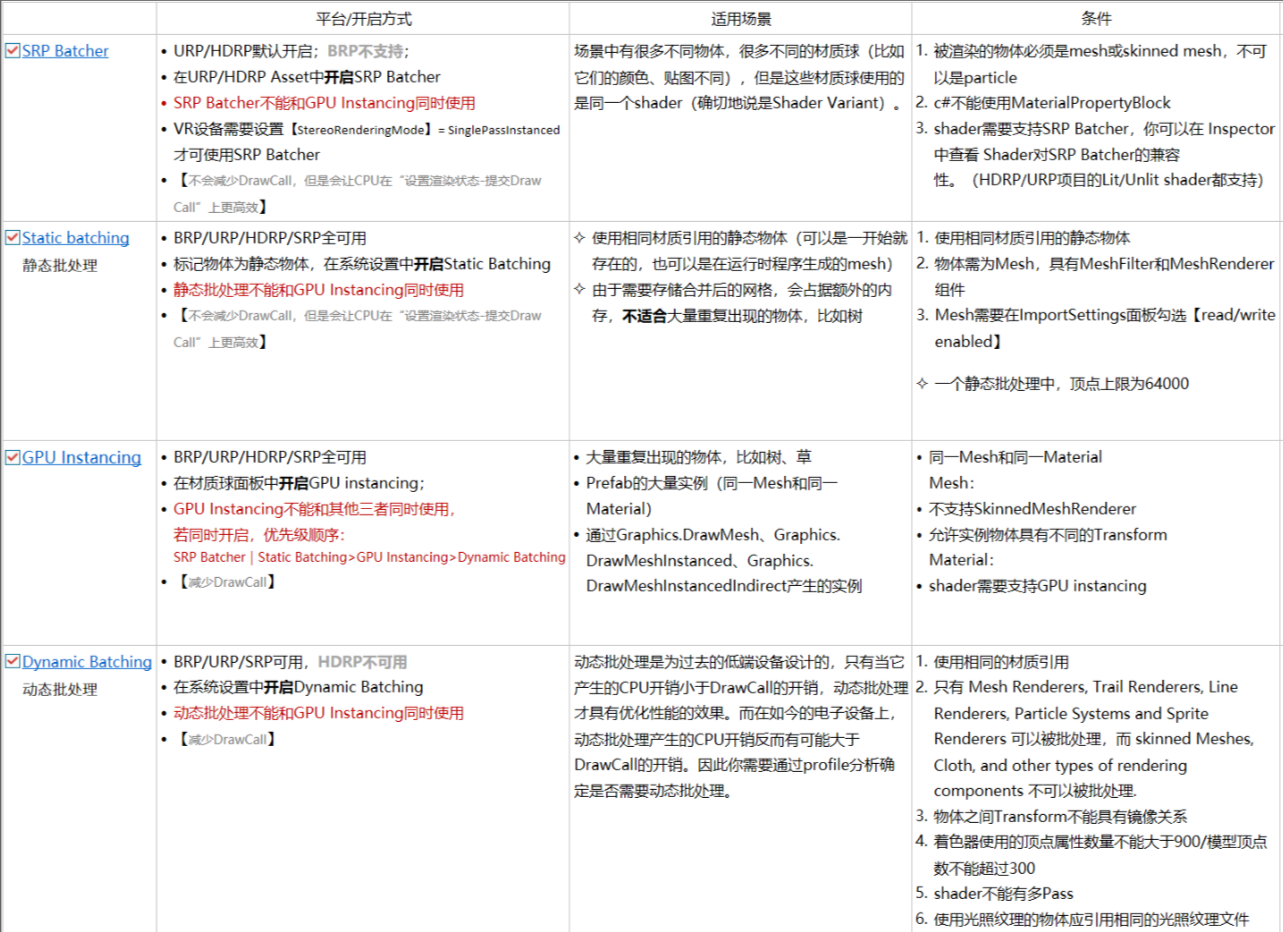Open the GPU Instancing hyperlink
1283x932 pixels.
pos(80,457)
